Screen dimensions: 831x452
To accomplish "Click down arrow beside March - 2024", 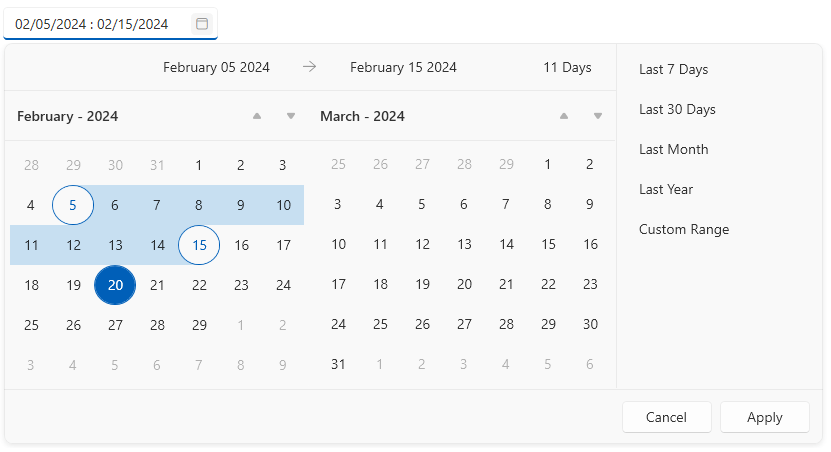I will coord(598,116).
